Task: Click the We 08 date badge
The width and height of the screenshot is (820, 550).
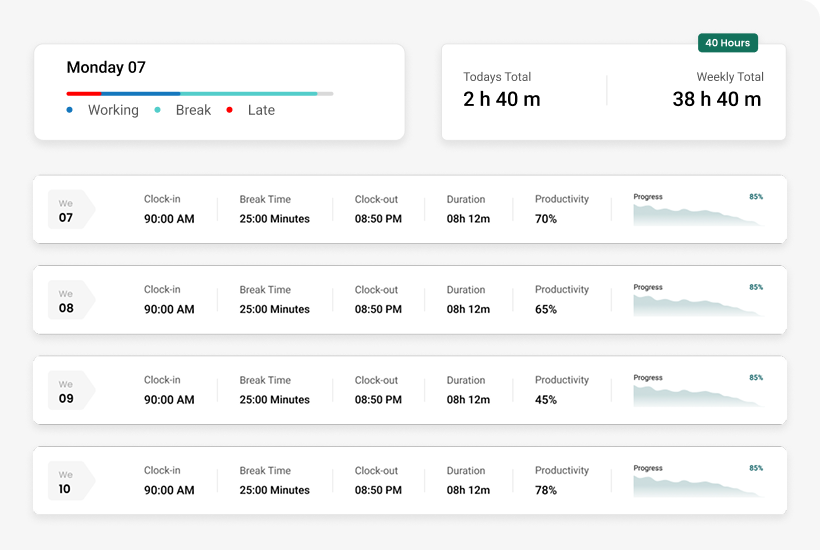Action: pos(68,301)
